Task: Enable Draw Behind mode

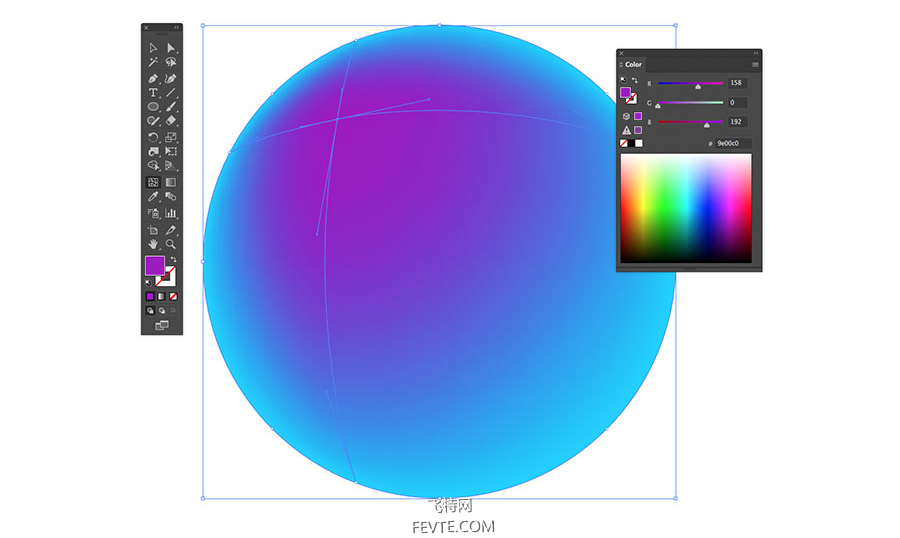Action: [x=161, y=311]
